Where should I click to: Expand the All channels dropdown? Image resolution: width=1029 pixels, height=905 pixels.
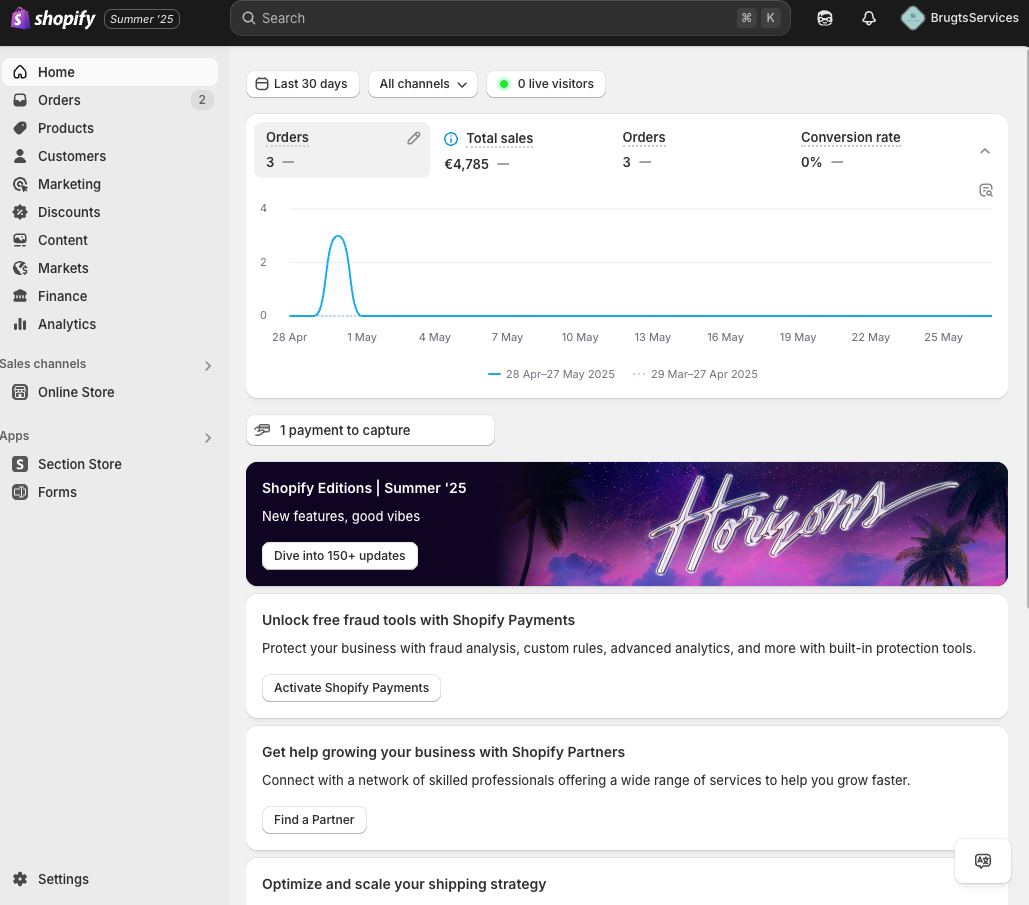coord(423,84)
